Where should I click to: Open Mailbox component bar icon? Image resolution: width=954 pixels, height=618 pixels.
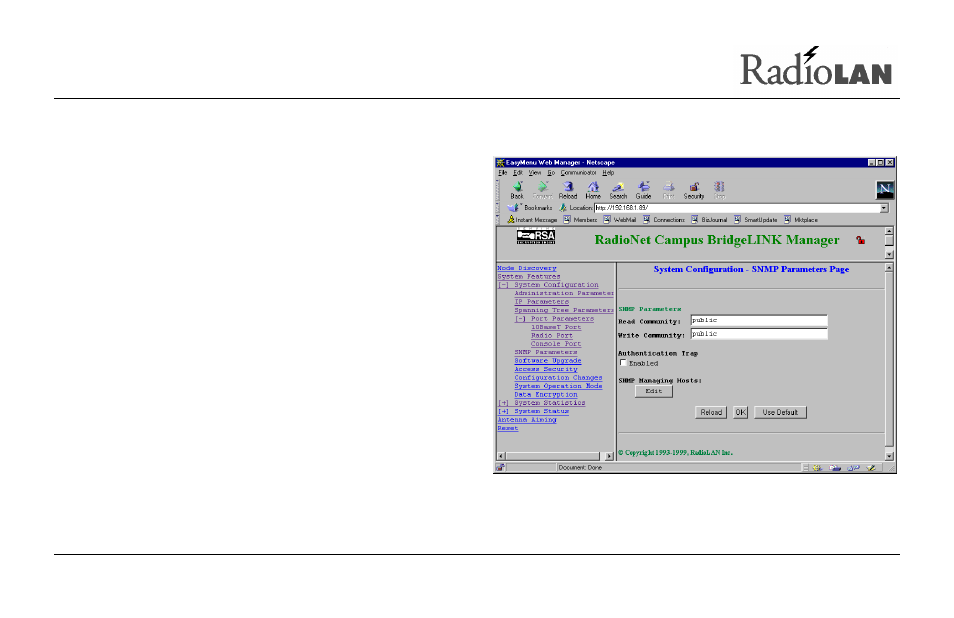click(835, 468)
